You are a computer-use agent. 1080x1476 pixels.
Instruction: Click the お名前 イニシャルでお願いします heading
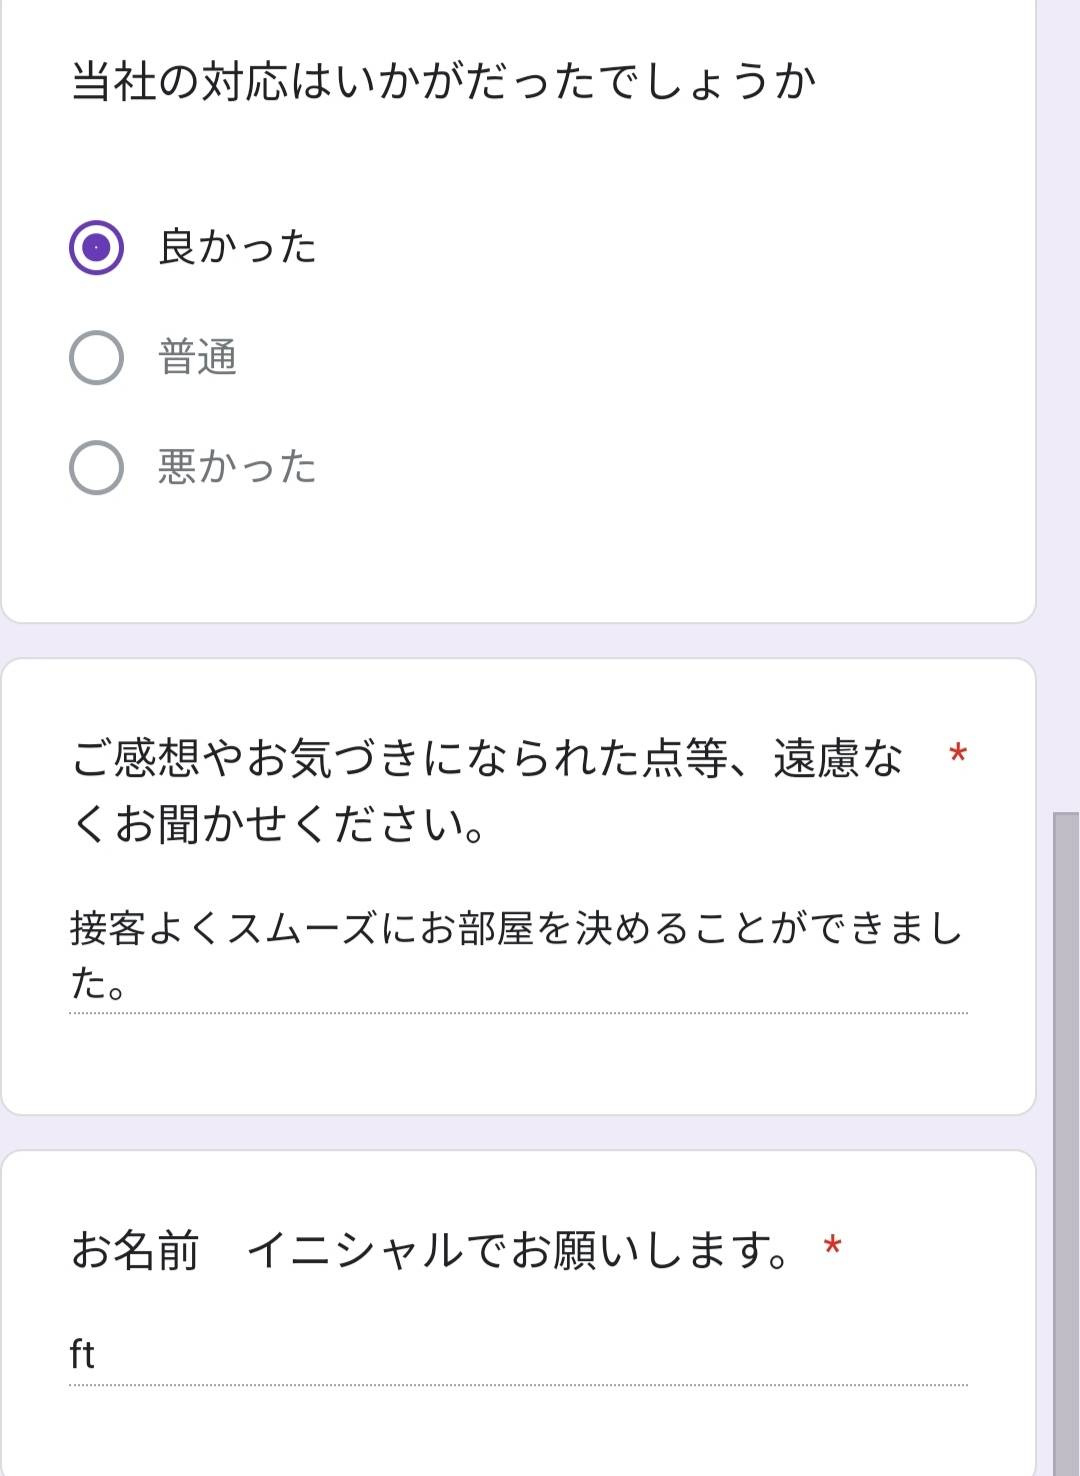coord(430,1250)
